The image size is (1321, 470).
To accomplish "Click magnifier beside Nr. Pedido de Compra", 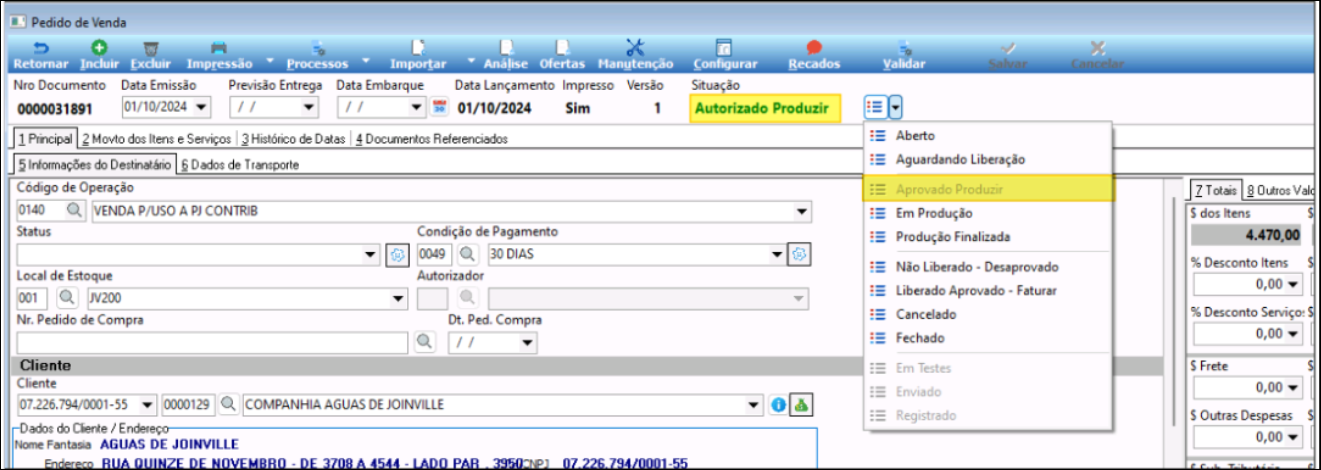I will [425, 341].
